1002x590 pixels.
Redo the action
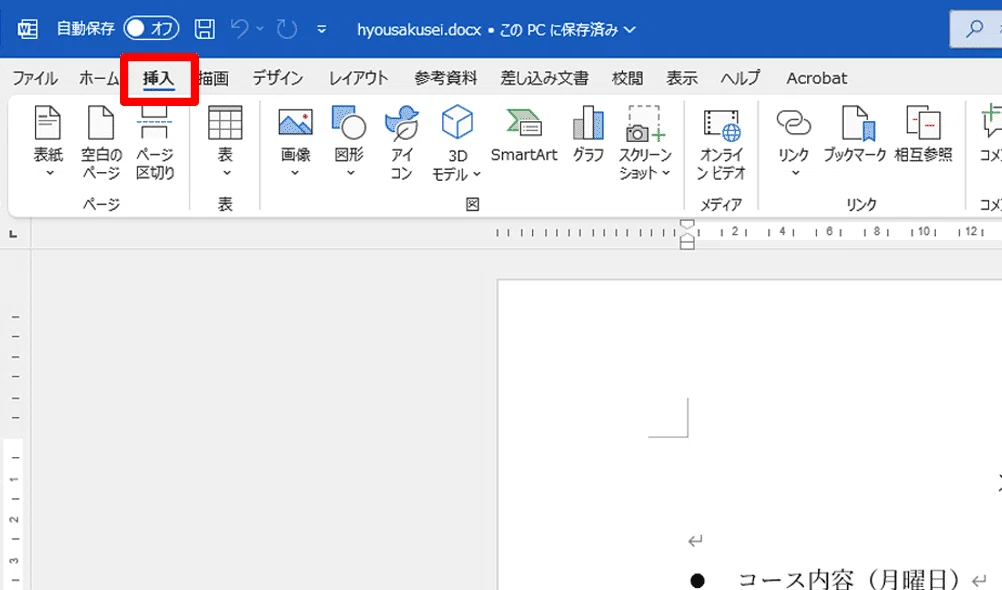(286, 29)
